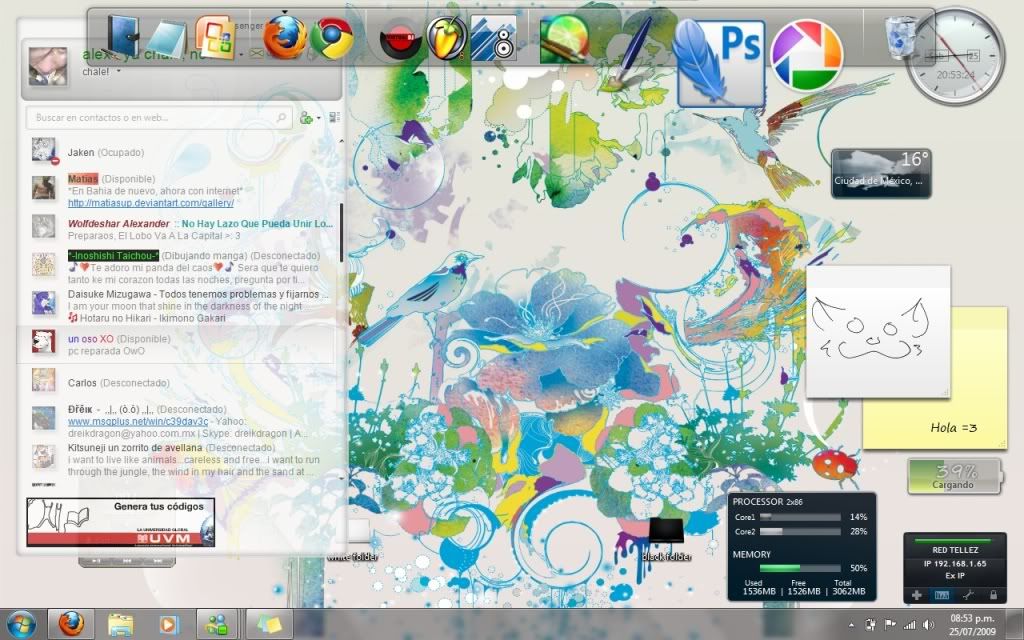Click the analog clock gadget
The height and width of the screenshot is (640, 1024).
pos(955,56)
